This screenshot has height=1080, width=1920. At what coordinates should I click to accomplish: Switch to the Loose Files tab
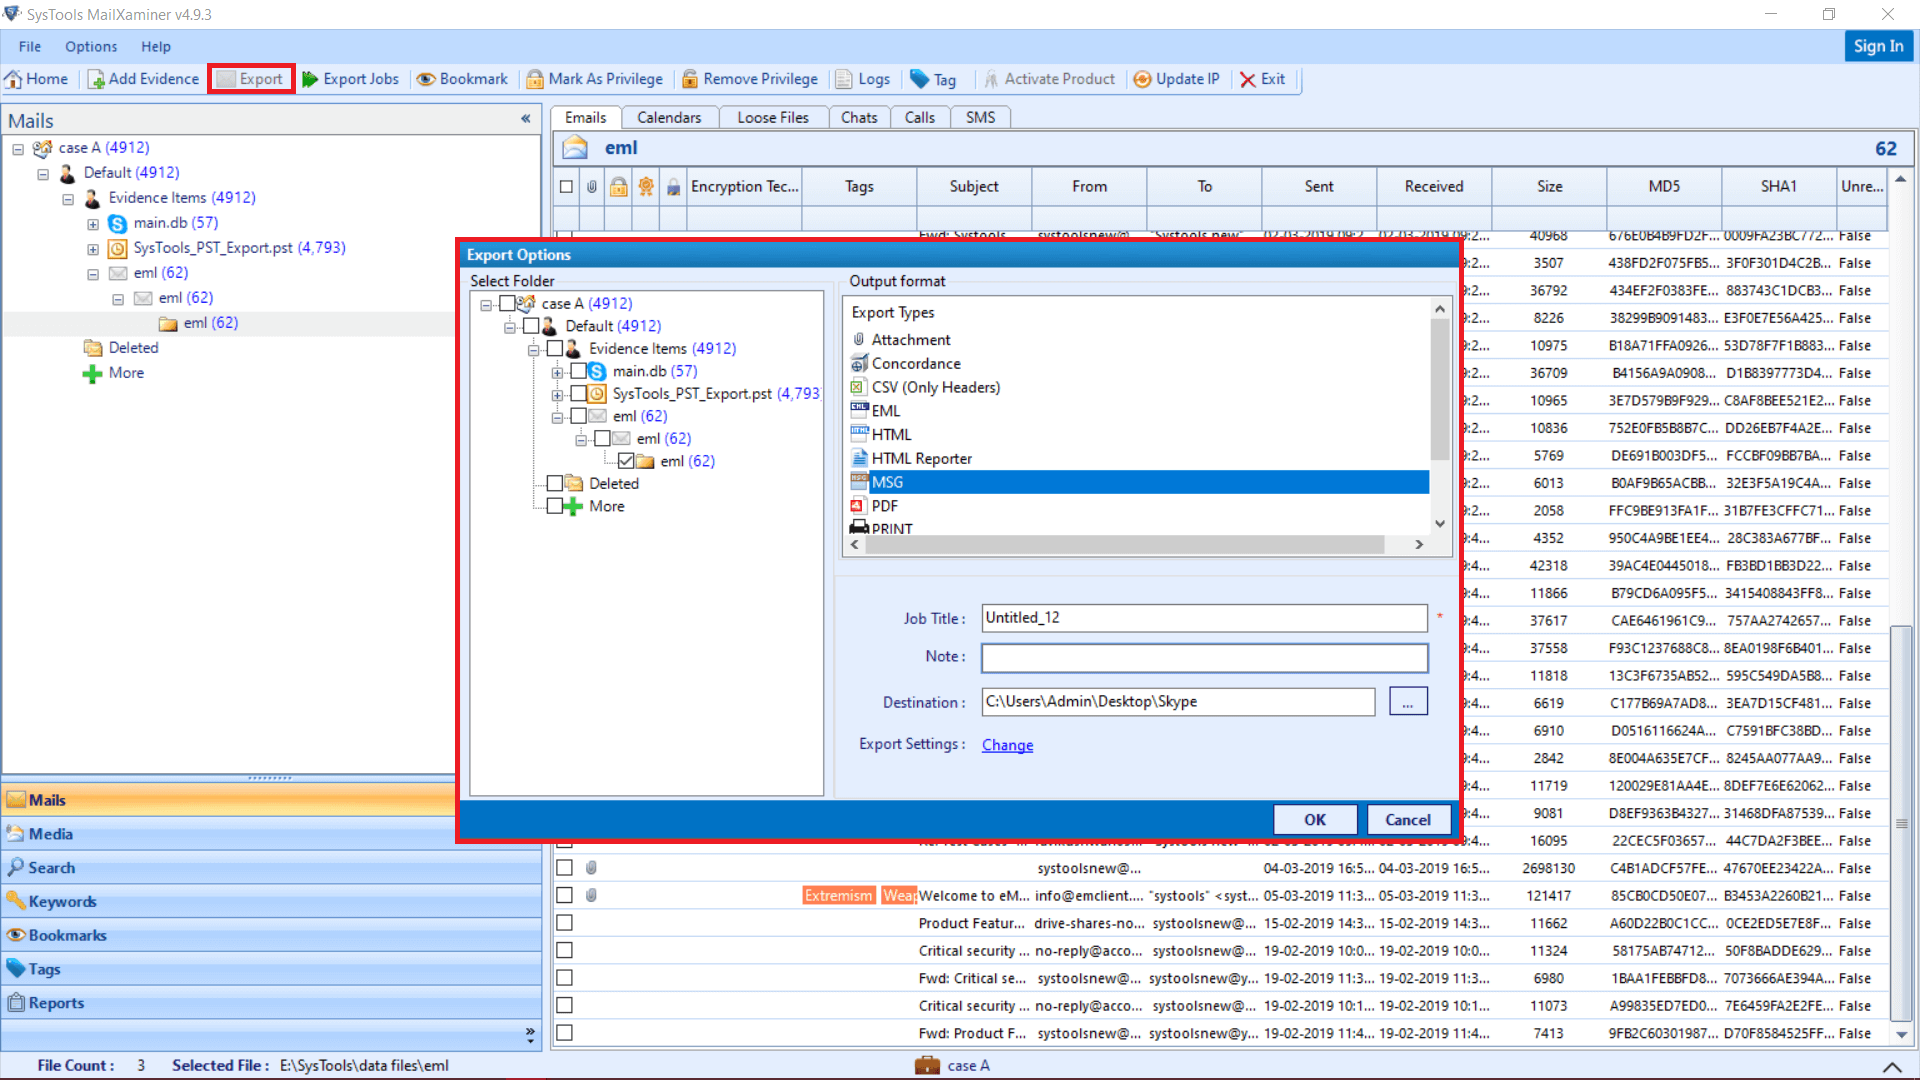pos(773,117)
